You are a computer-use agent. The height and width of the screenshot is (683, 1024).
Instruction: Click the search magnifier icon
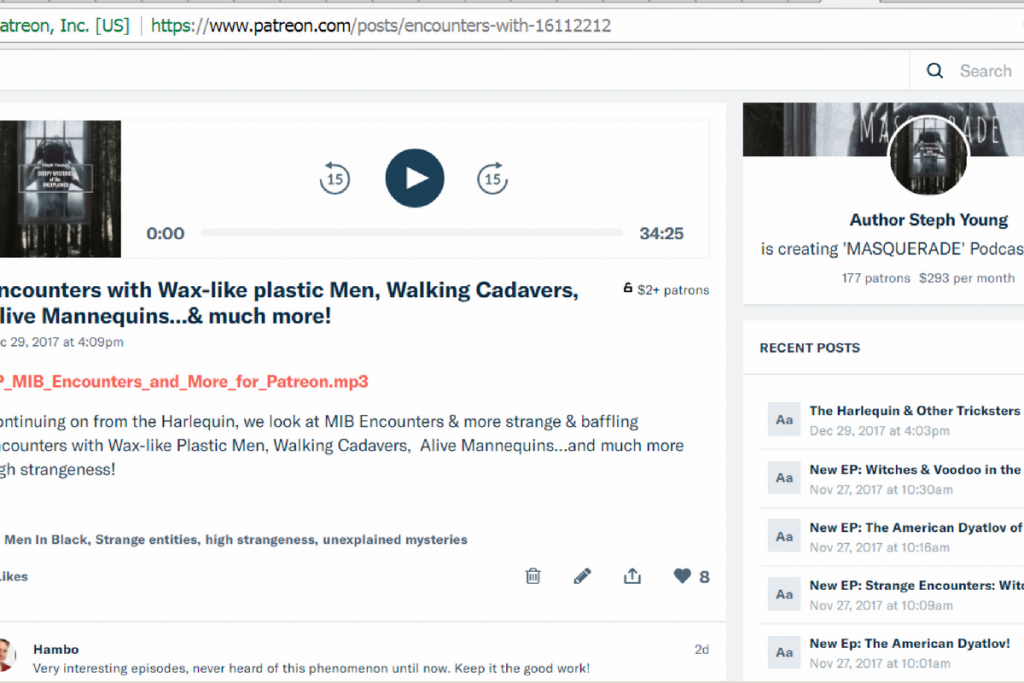point(935,71)
